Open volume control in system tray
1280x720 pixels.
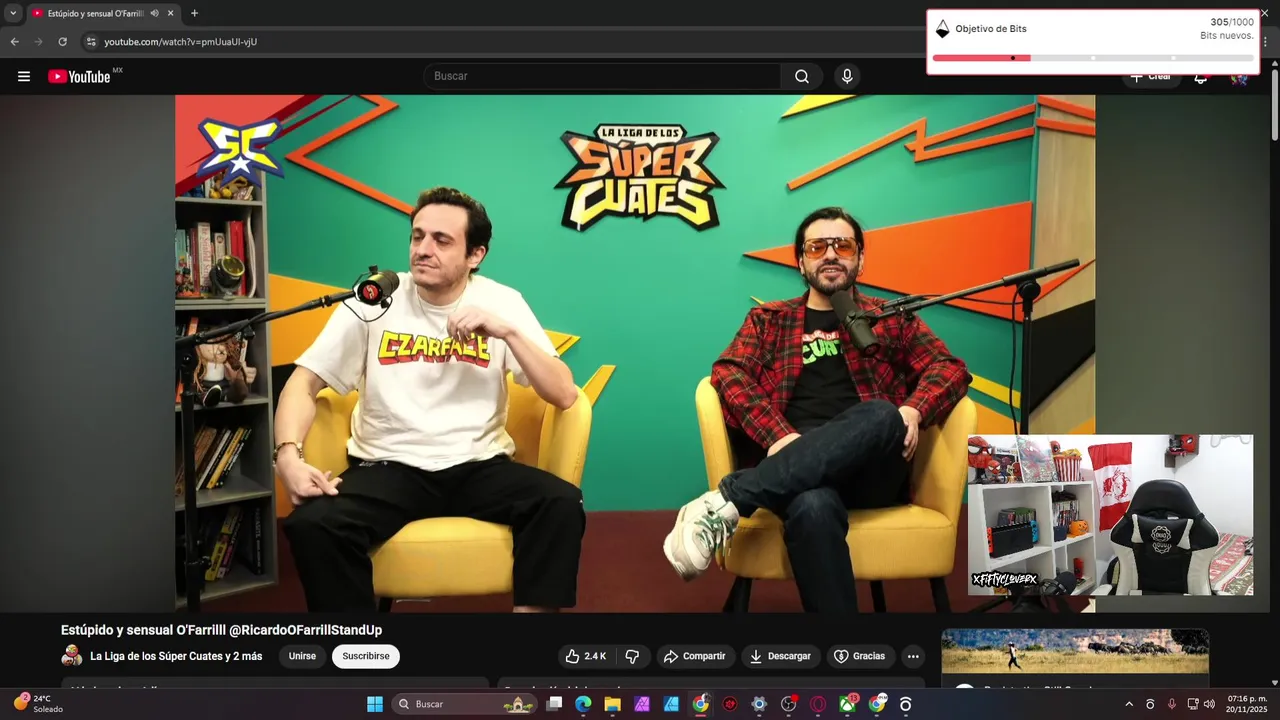click(1209, 704)
